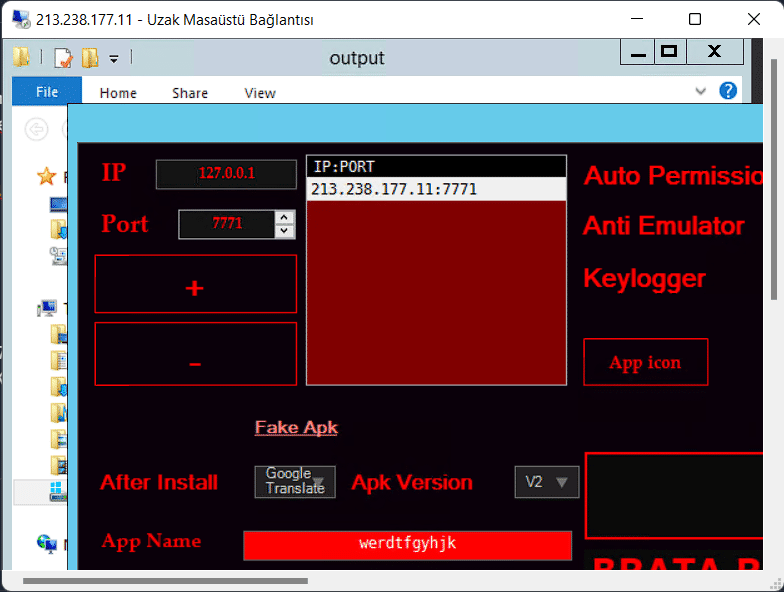Click the Port field showing 7771
Image resolution: width=784 pixels, height=592 pixels.
227,224
